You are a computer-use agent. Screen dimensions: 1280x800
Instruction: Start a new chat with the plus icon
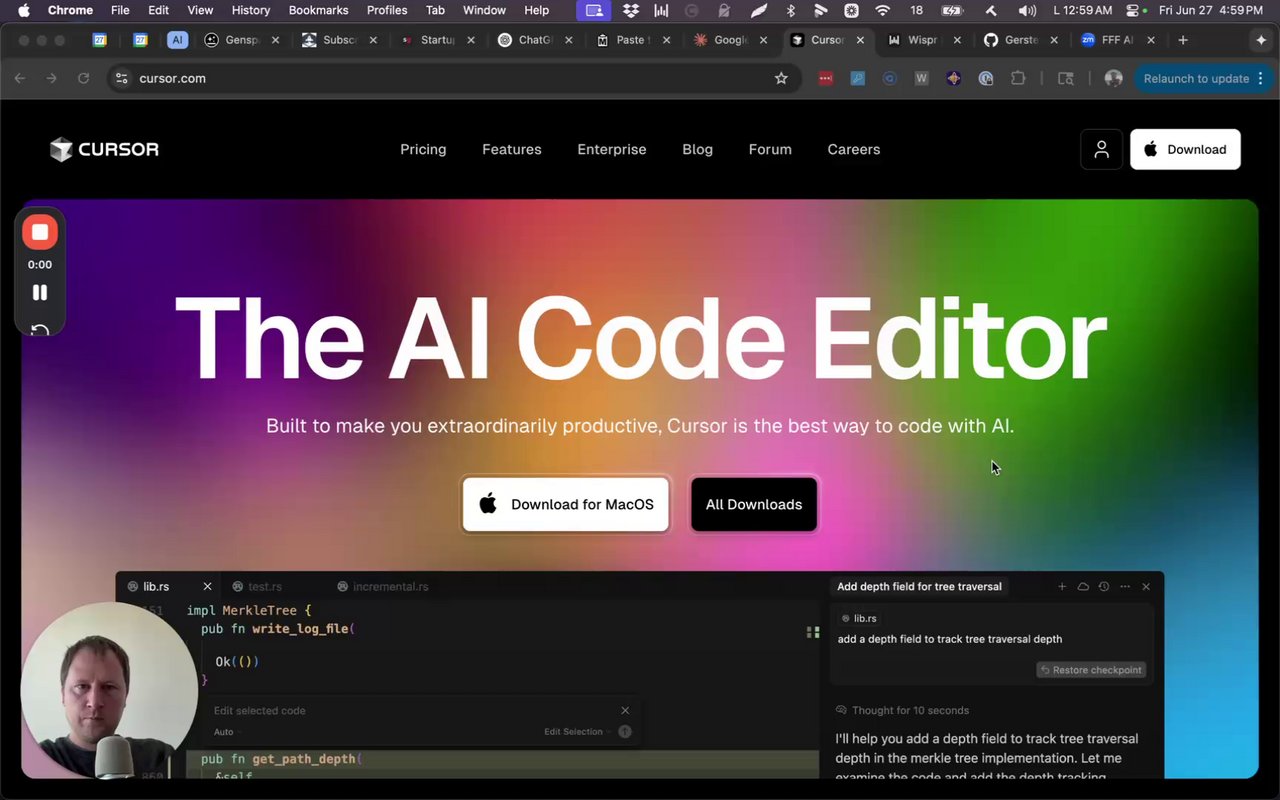pos(1062,586)
